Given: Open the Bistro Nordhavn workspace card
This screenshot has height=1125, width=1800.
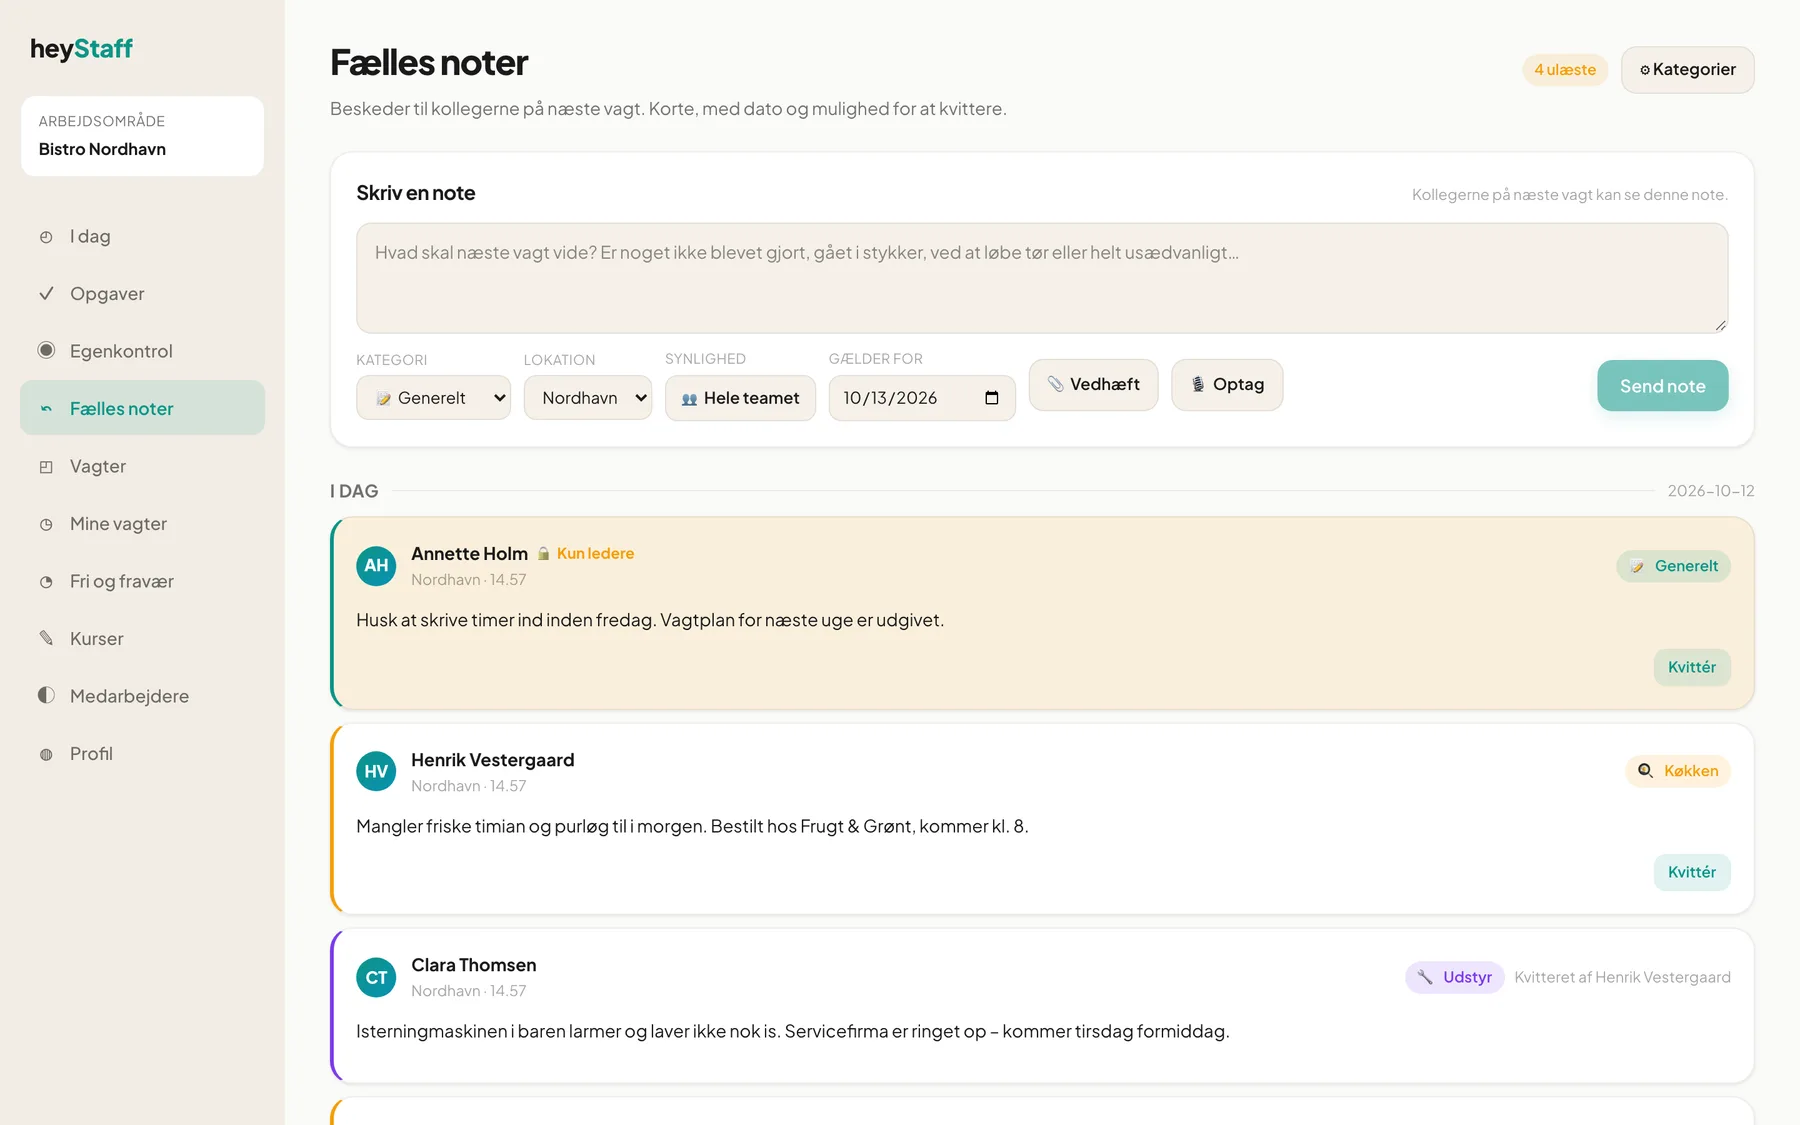Looking at the screenshot, I should coord(142,136).
